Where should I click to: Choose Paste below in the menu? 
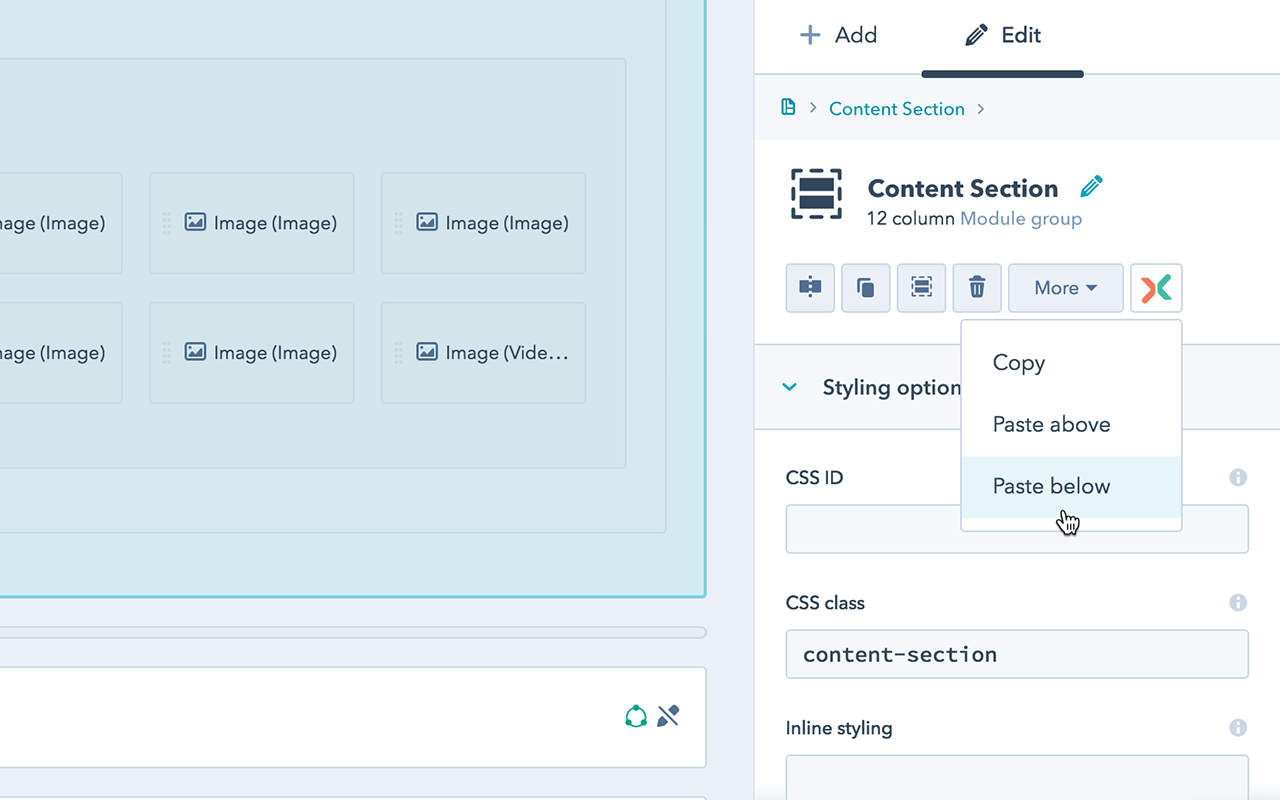click(x=1052, y=487)
